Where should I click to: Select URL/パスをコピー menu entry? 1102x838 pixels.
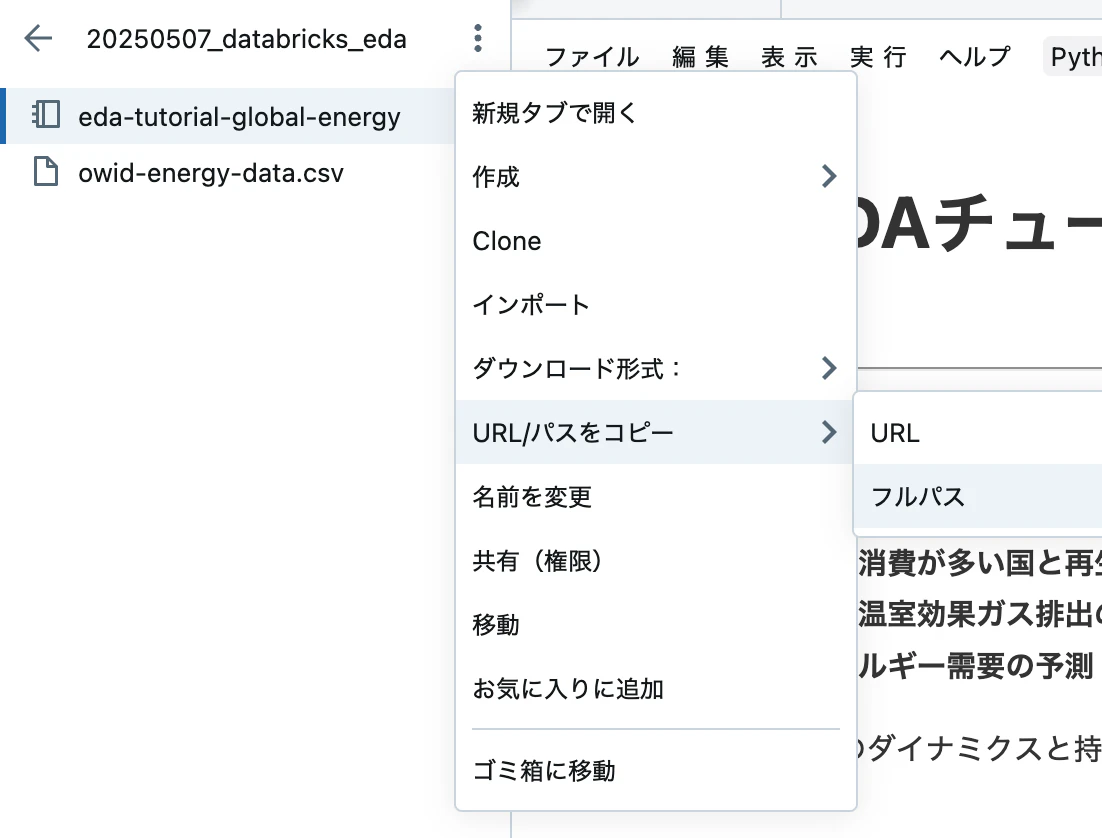[655, 432]
